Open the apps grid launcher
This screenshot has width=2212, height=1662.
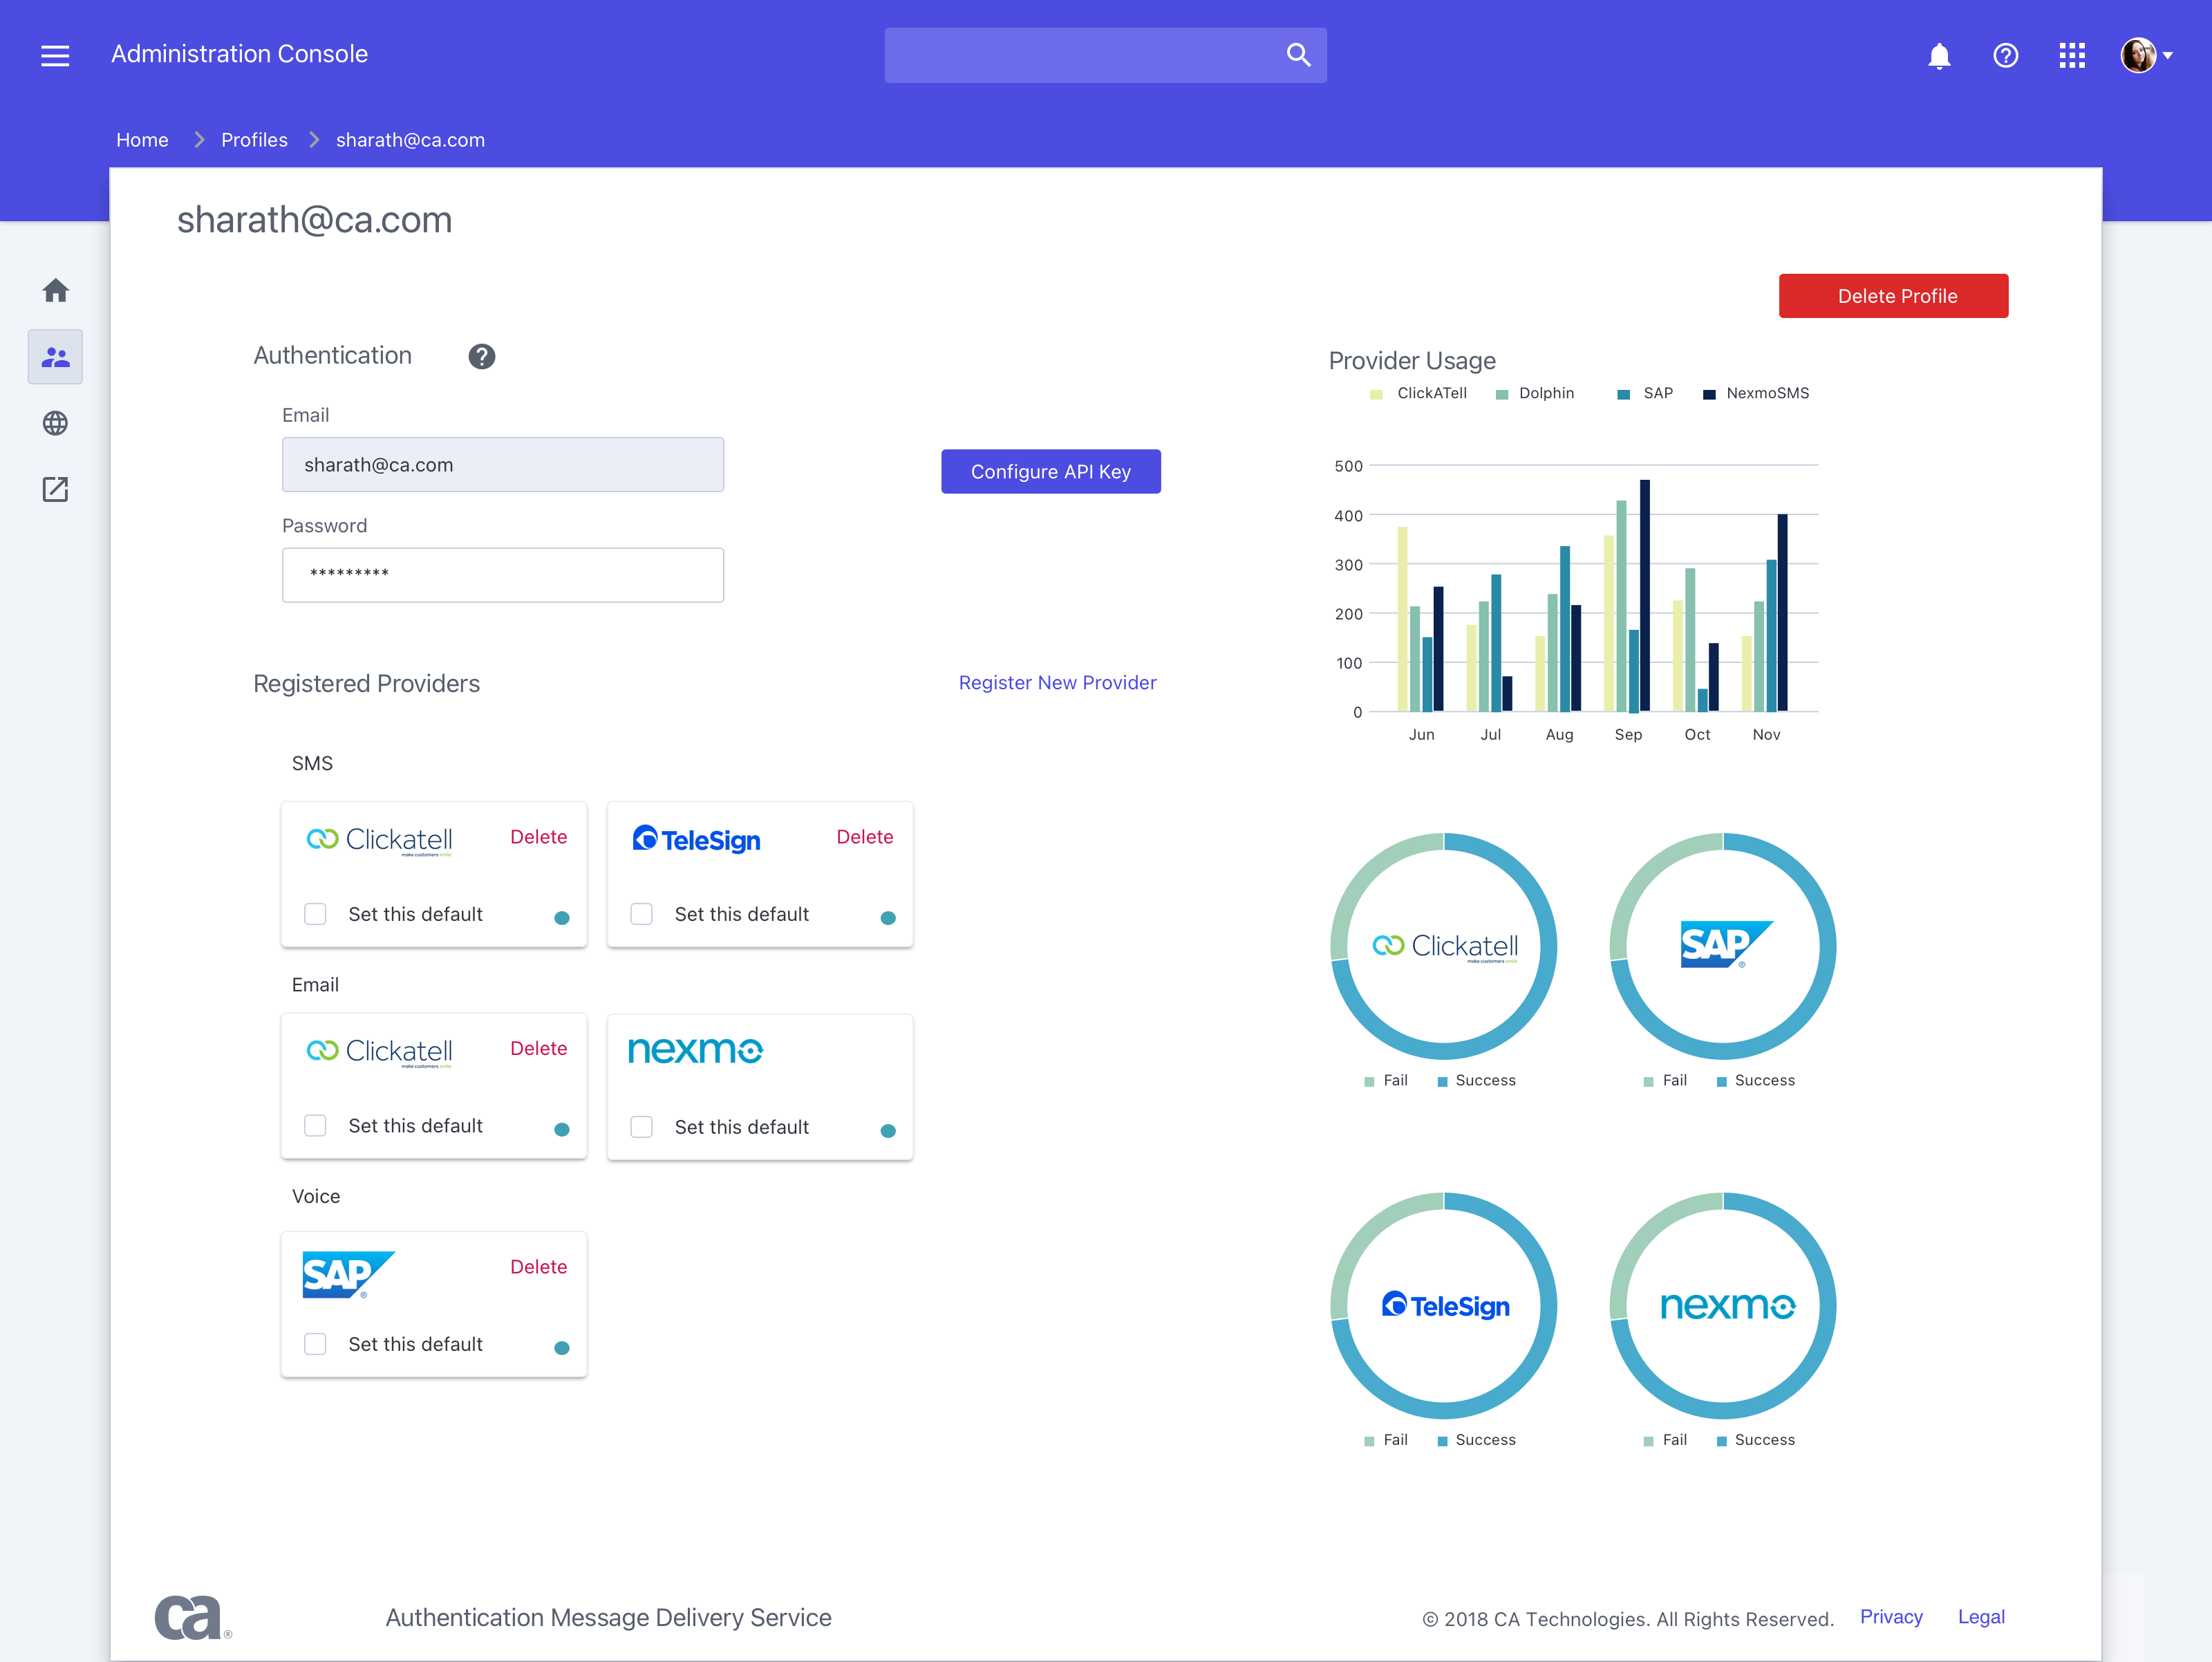tap(2072, 56)
